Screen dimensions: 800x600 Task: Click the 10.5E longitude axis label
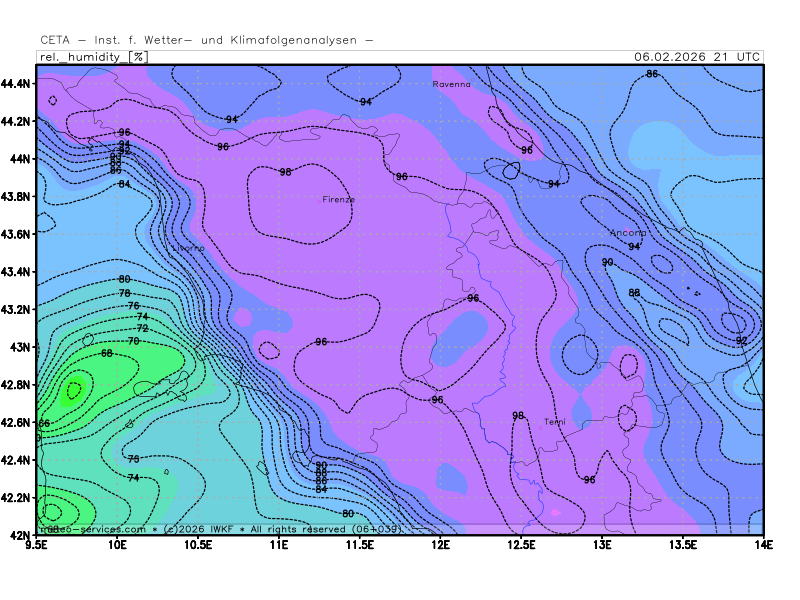(x=198, y=545)
